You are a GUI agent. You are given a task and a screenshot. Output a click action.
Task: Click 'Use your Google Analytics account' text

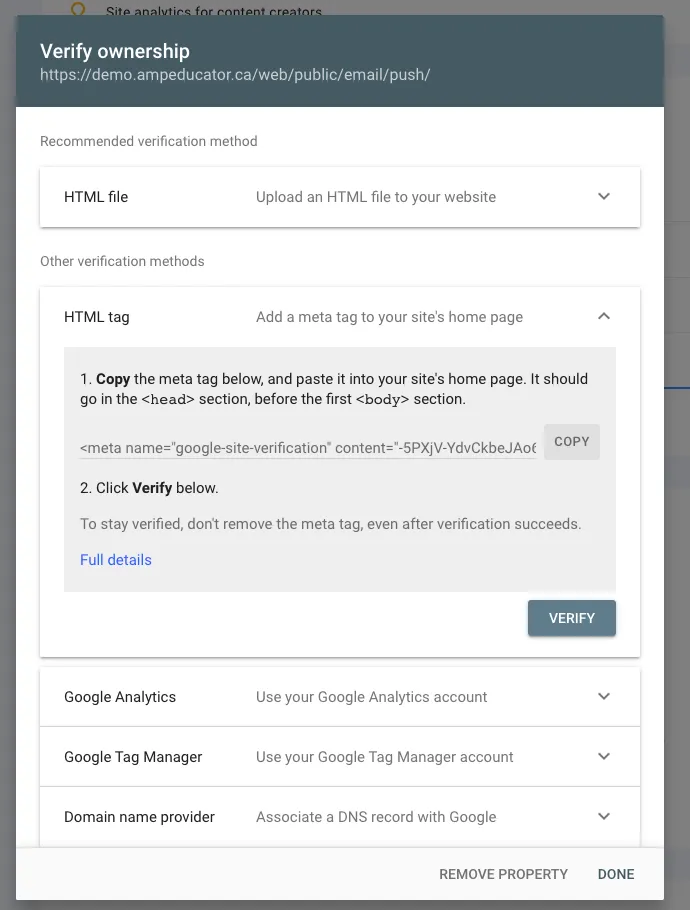pyautogui.click(x=371, y=697)
